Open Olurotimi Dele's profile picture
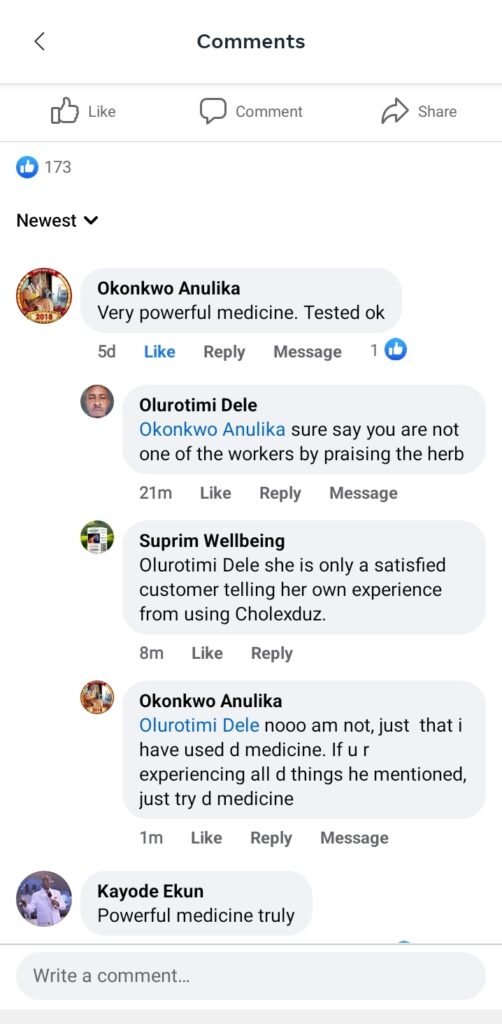 pos(97,401)
